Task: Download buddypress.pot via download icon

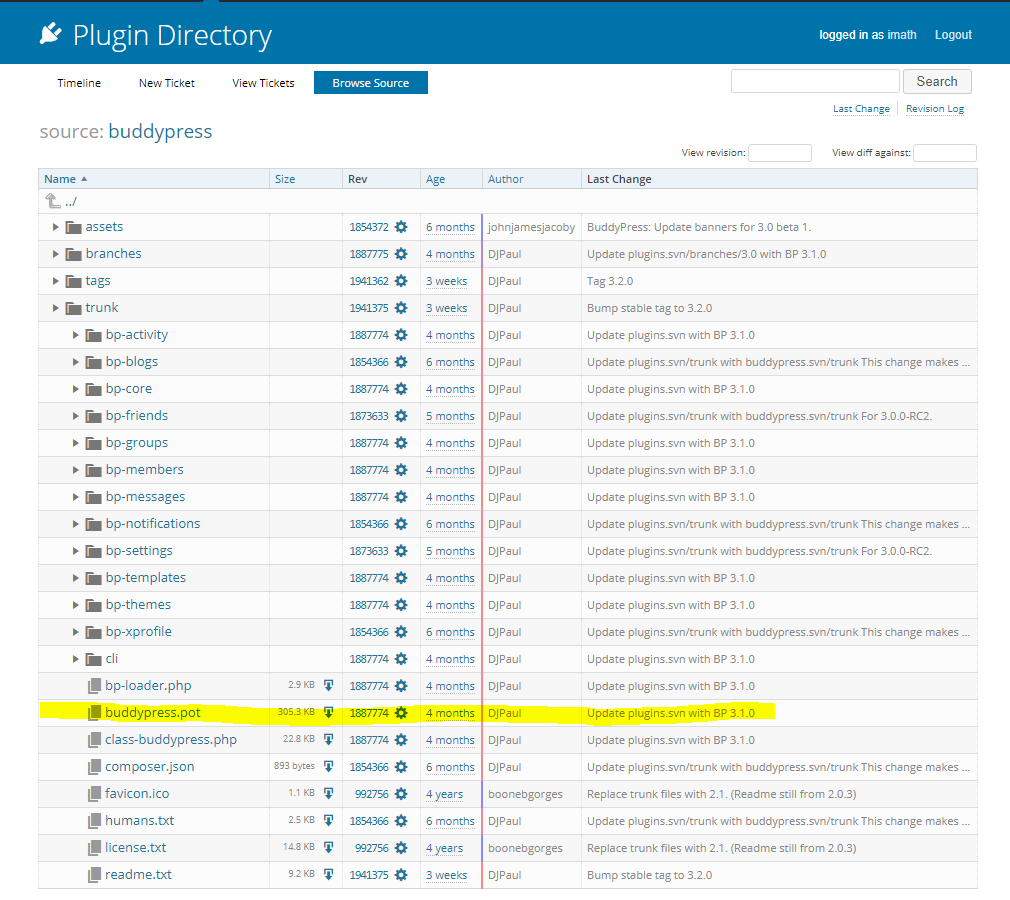Action: click(x=329, y=713)
